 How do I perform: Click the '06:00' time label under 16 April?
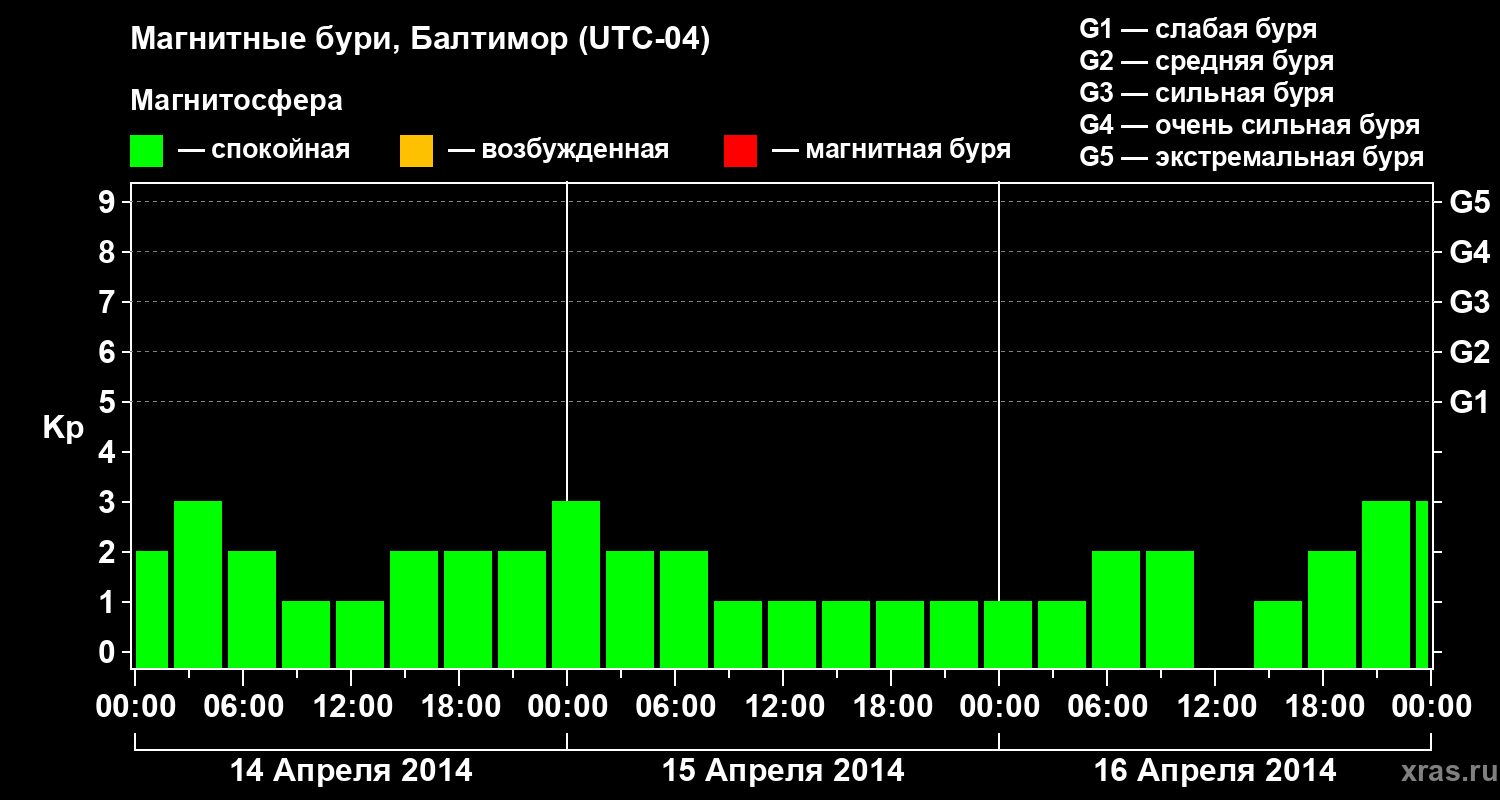click(1106, 707)
